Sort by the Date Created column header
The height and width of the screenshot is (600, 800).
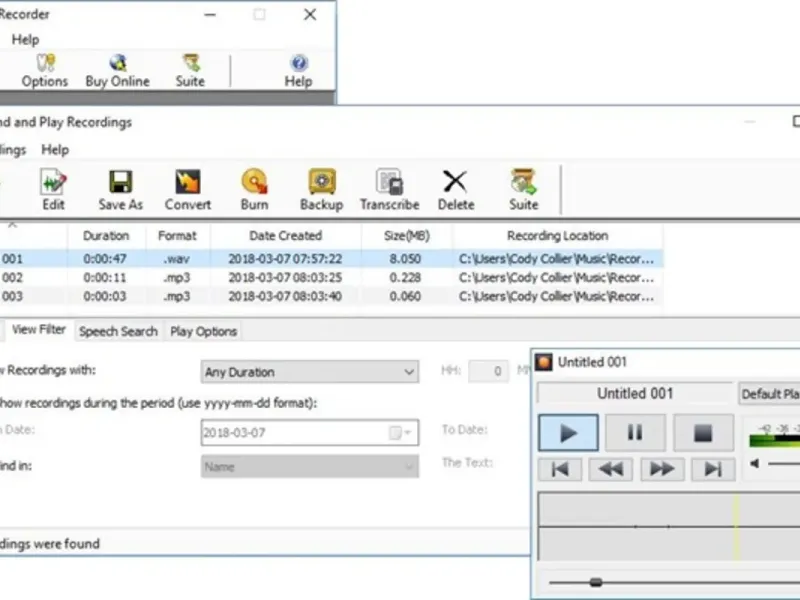pyautogui.click(x=285, y=236)
